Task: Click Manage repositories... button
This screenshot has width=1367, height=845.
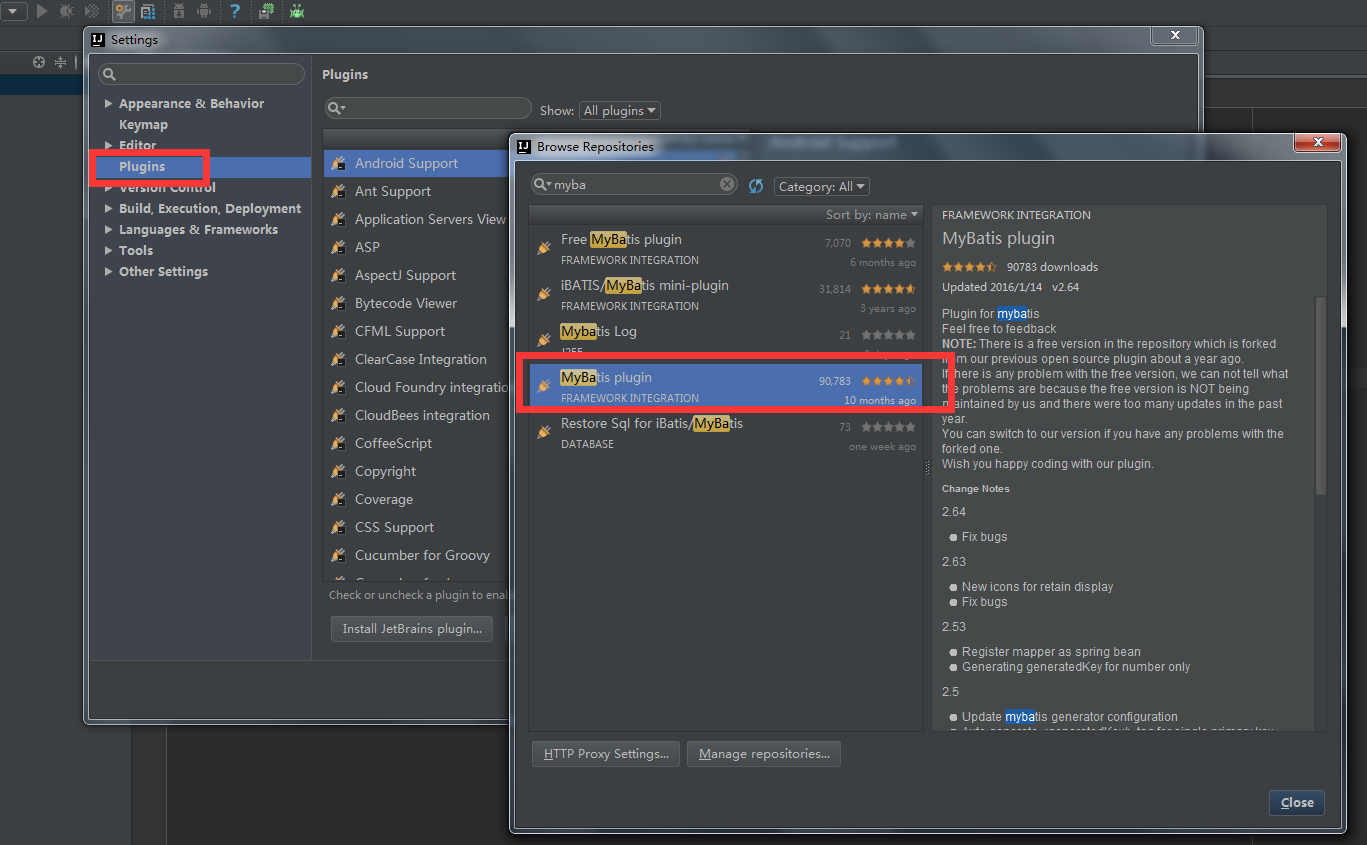Action: tap(764, 754)
